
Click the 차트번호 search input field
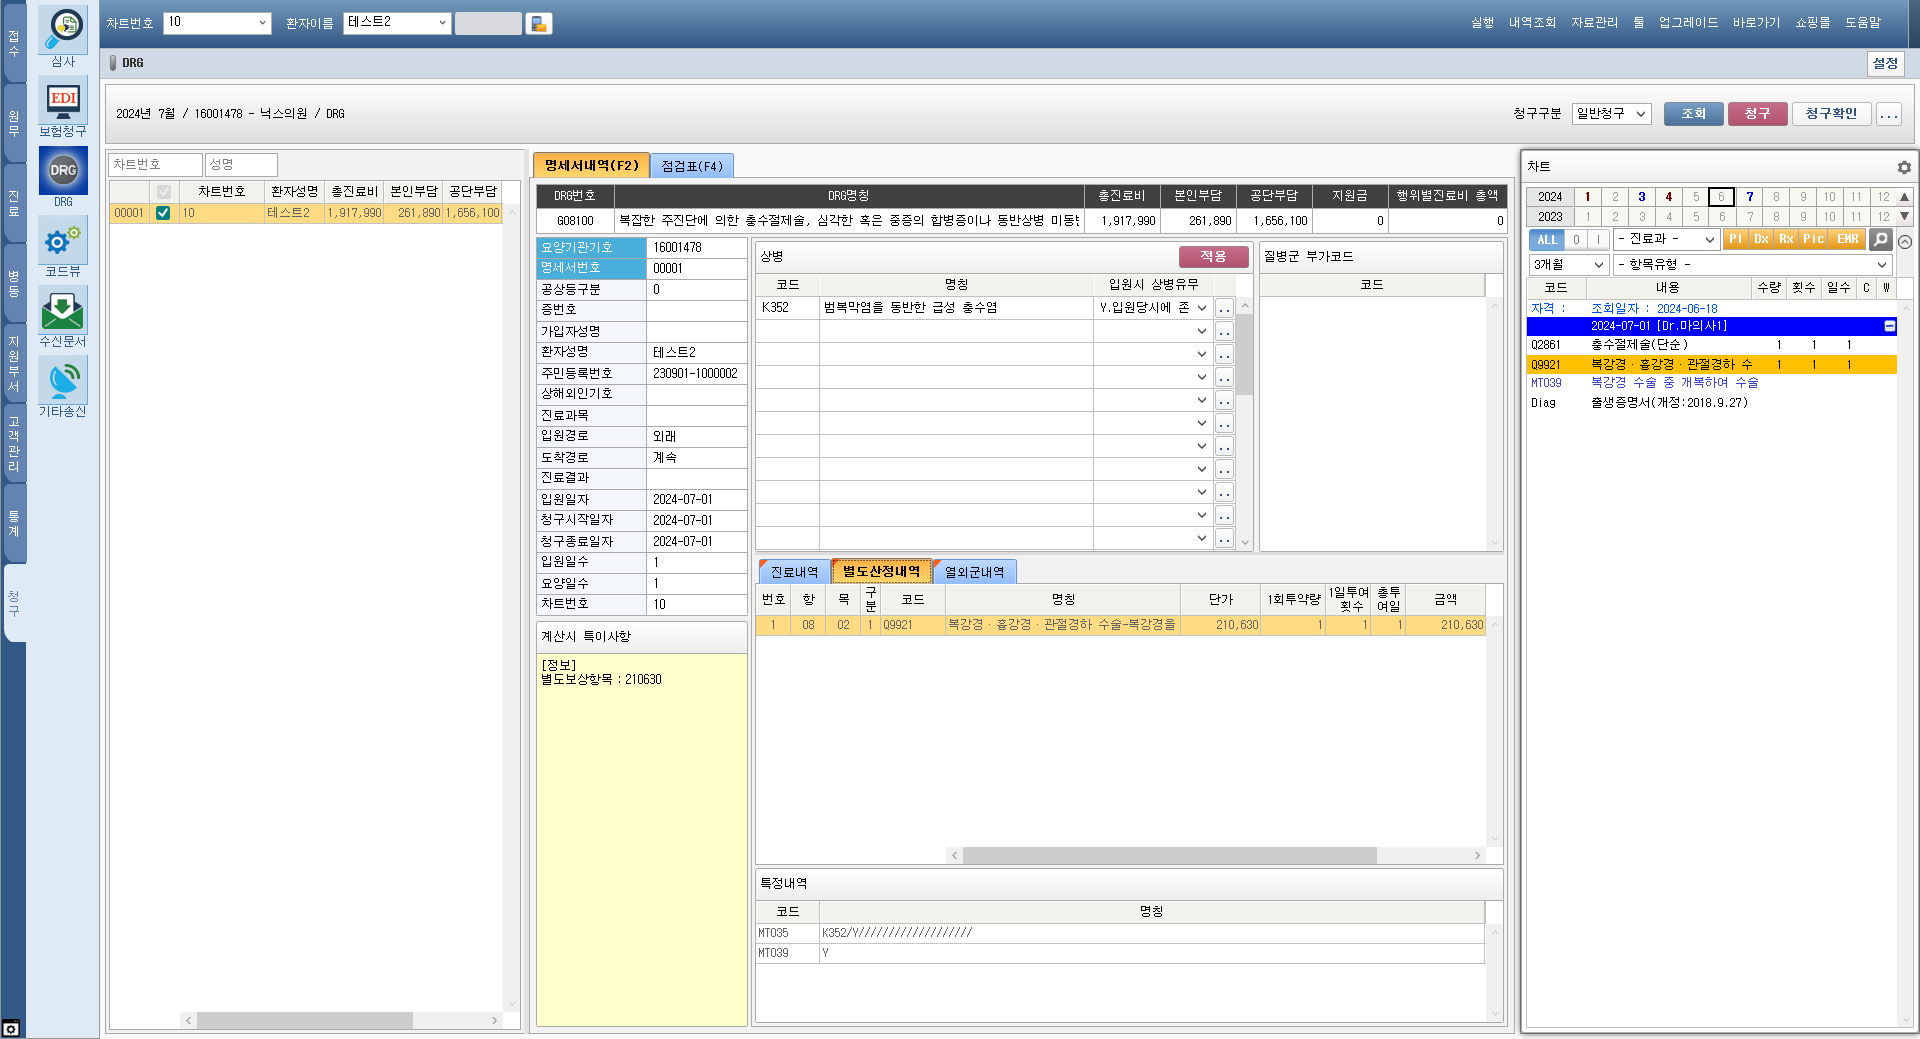[x=154, y=165]
